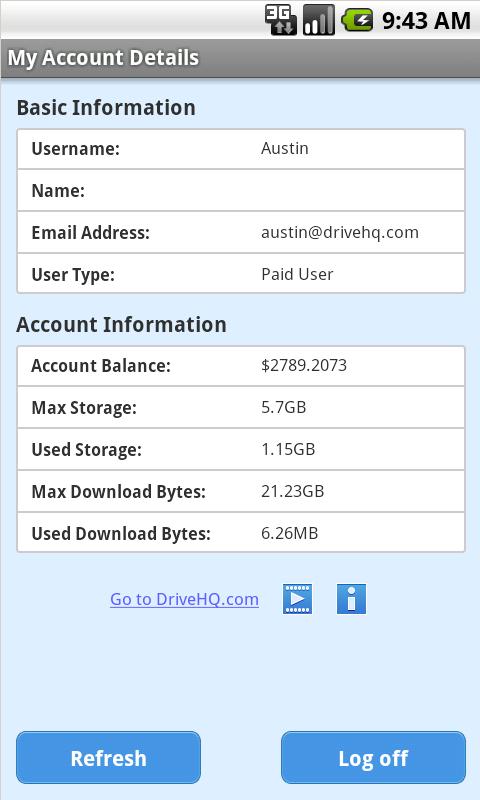Tap the Refresh button
The width and height of the screenshot is (480, 800).
tap(108, 758)
